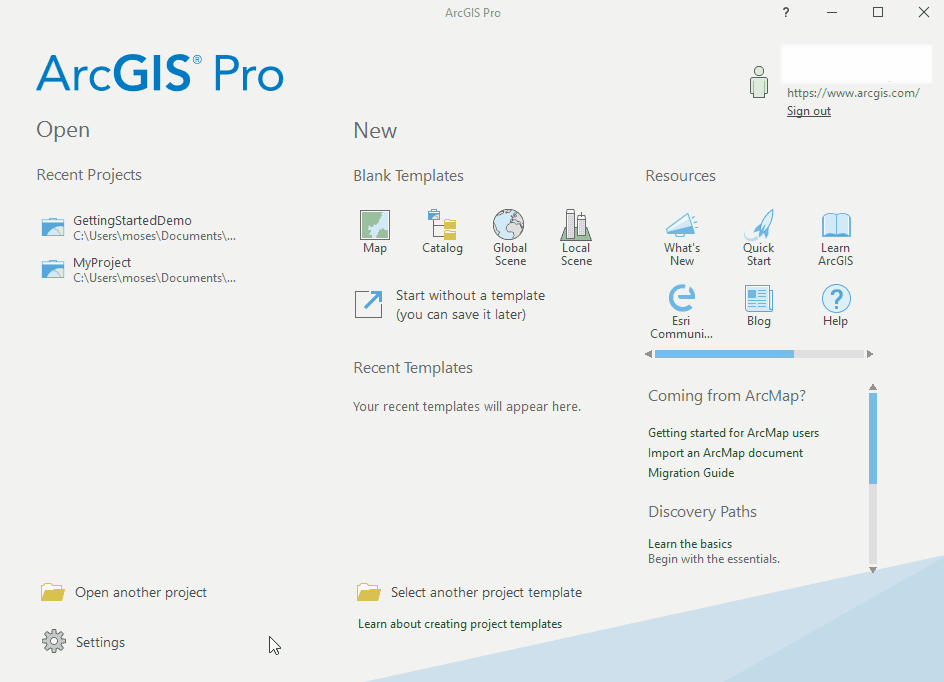Maximize the ArcGIS Pro window
This screenshot has width=944, height=682.
tap(878, 13)
